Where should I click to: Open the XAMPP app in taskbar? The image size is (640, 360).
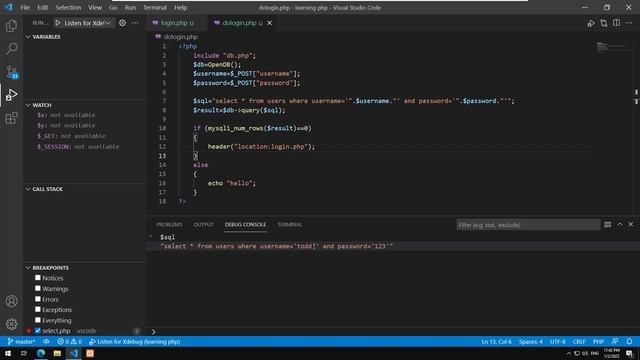[x=90, y=353]
